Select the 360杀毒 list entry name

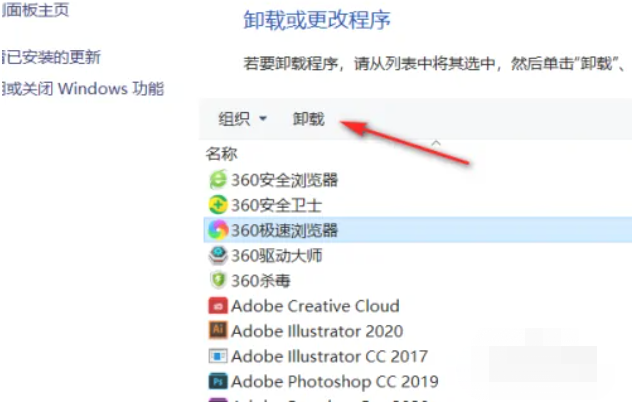pos(263,280)
